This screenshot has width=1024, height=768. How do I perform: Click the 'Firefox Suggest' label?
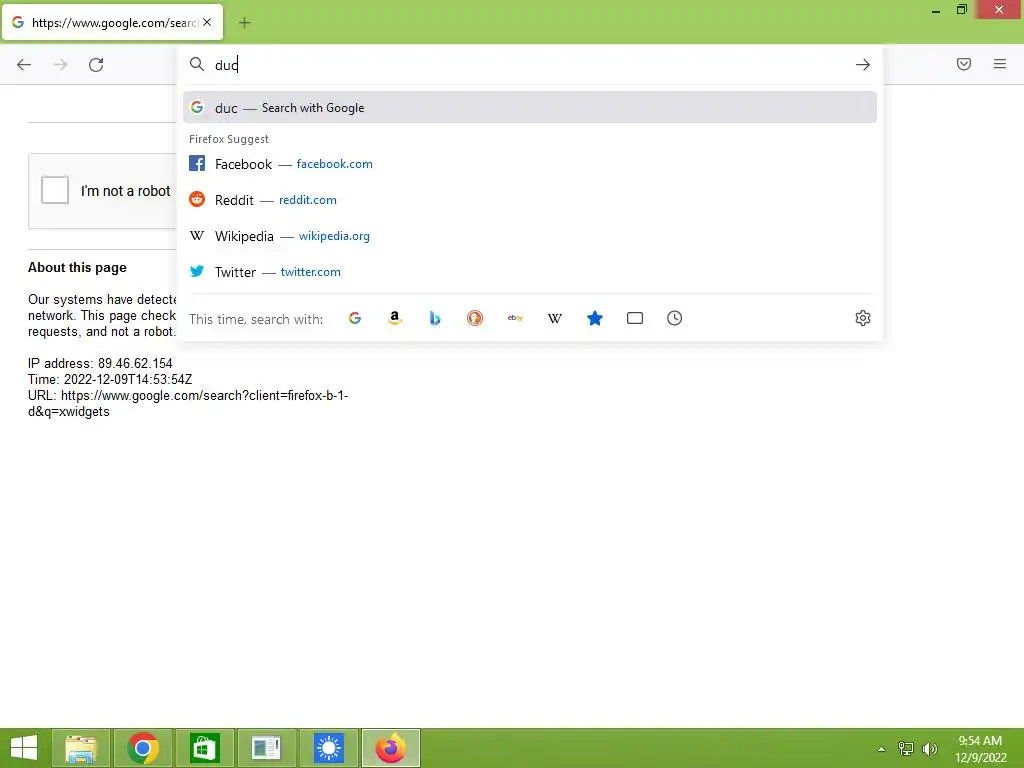229,139
